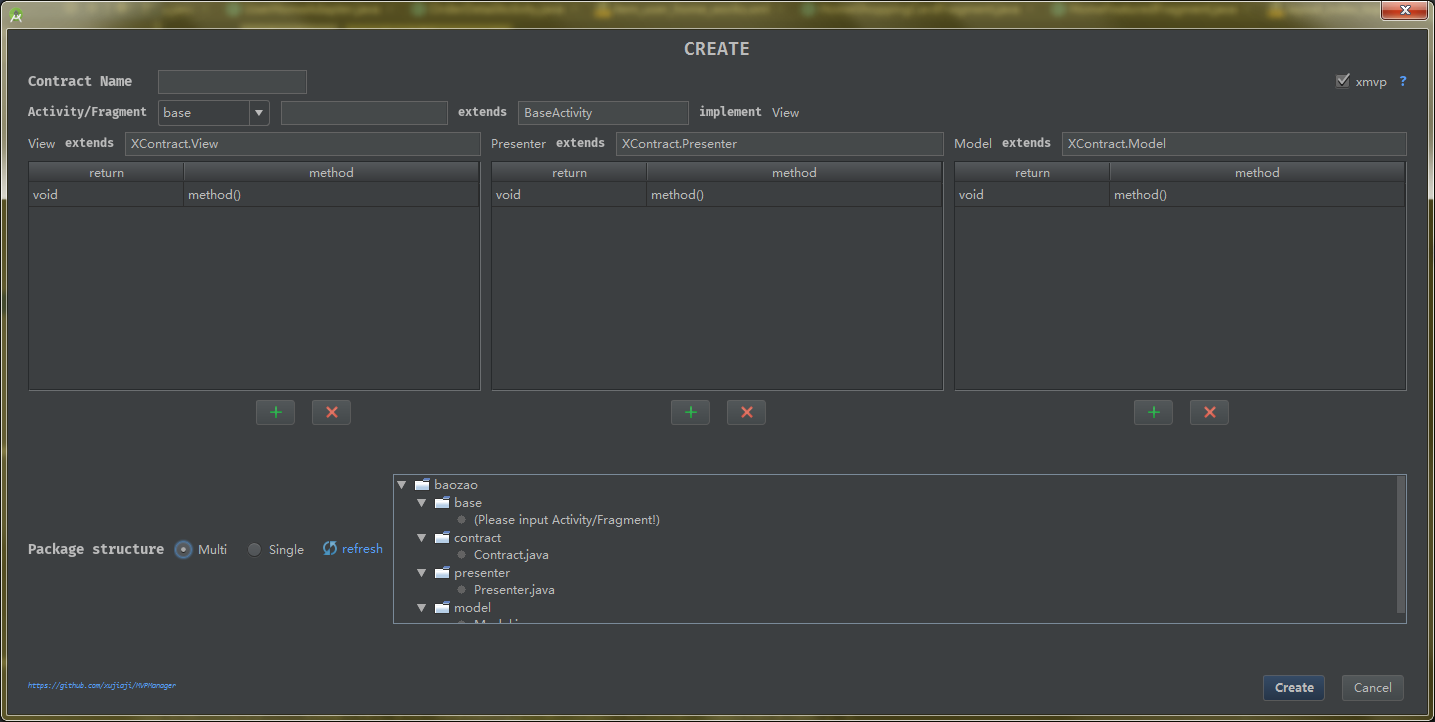Delete a method row from Model table
This screenshot has width=1435, height=722.
1209,412
